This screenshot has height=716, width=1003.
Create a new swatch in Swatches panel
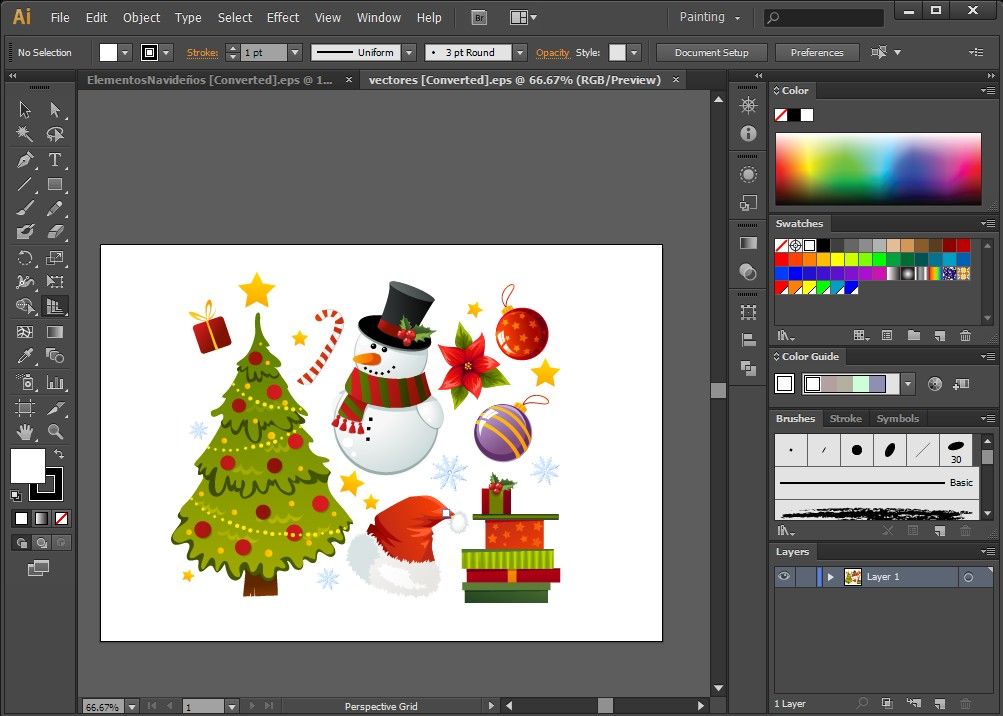939,335
